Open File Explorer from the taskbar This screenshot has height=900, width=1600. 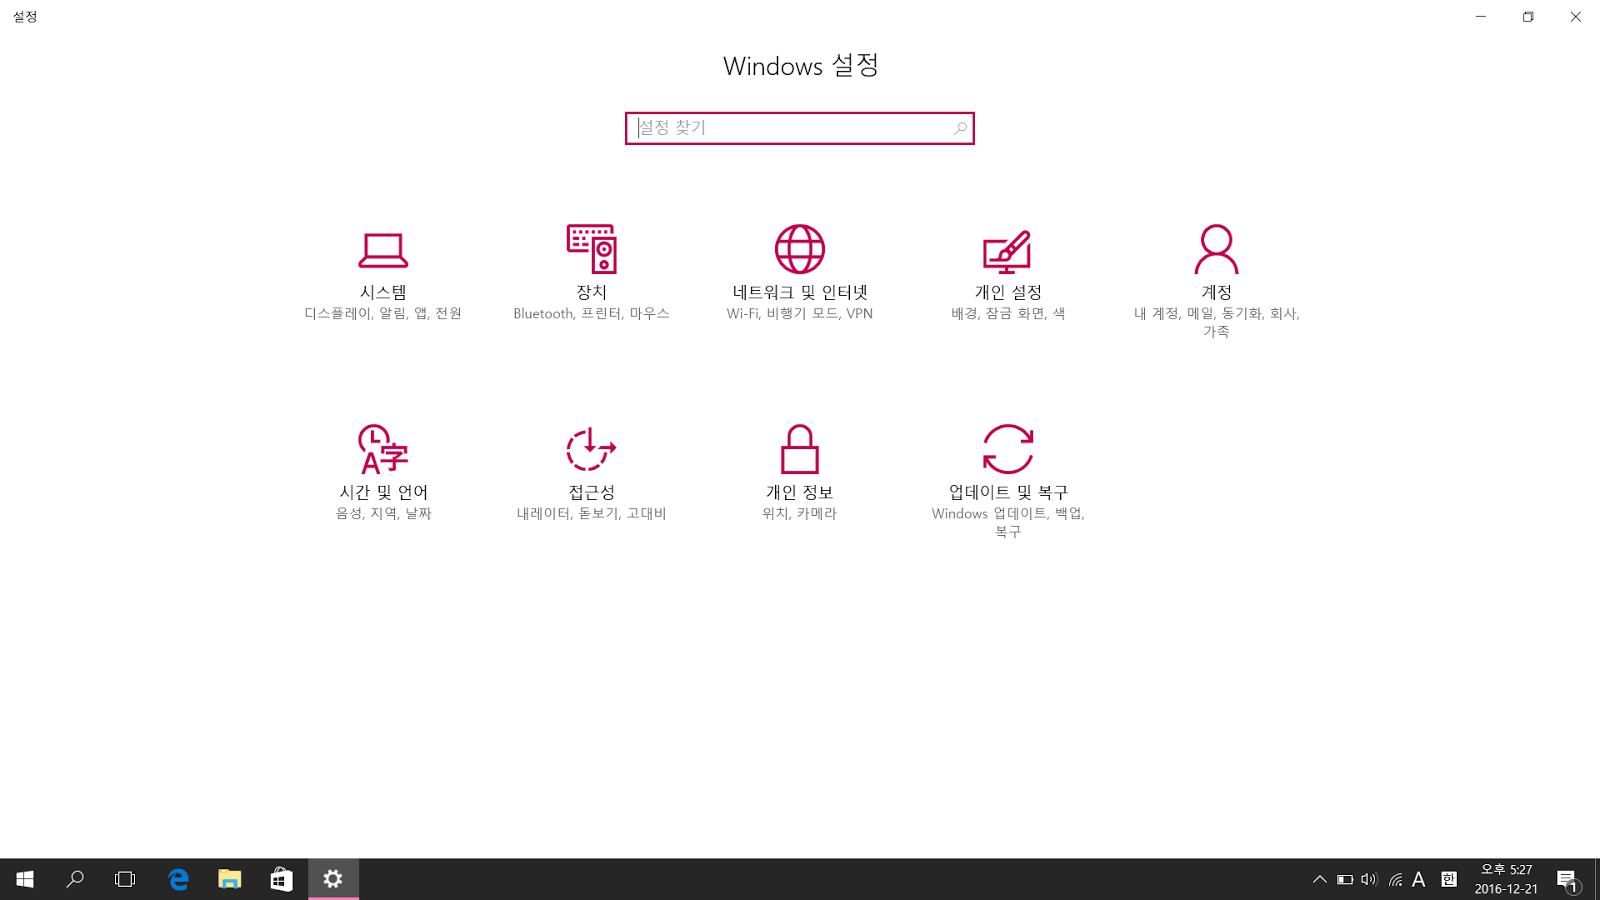pyautogui.click(x=230, y=879)
